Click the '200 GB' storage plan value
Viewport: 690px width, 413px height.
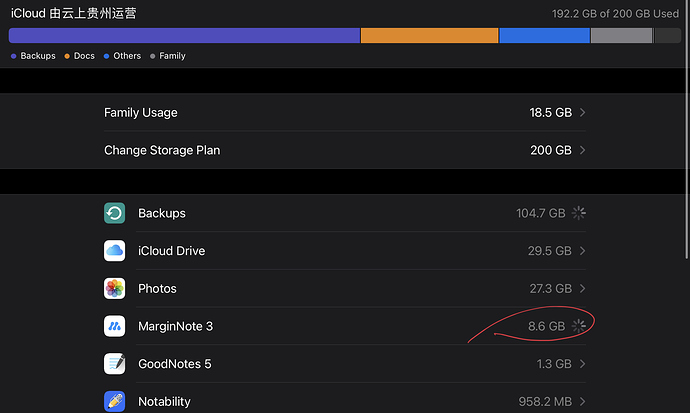(551, 150)
